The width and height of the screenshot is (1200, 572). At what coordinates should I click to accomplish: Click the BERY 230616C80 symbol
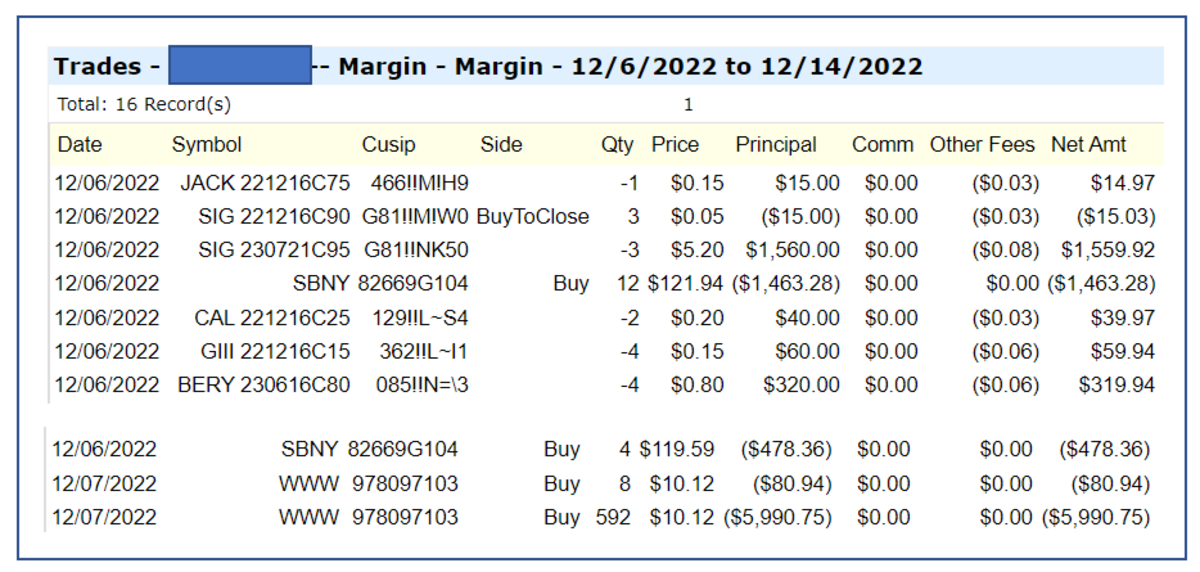(x=264, y=385)
